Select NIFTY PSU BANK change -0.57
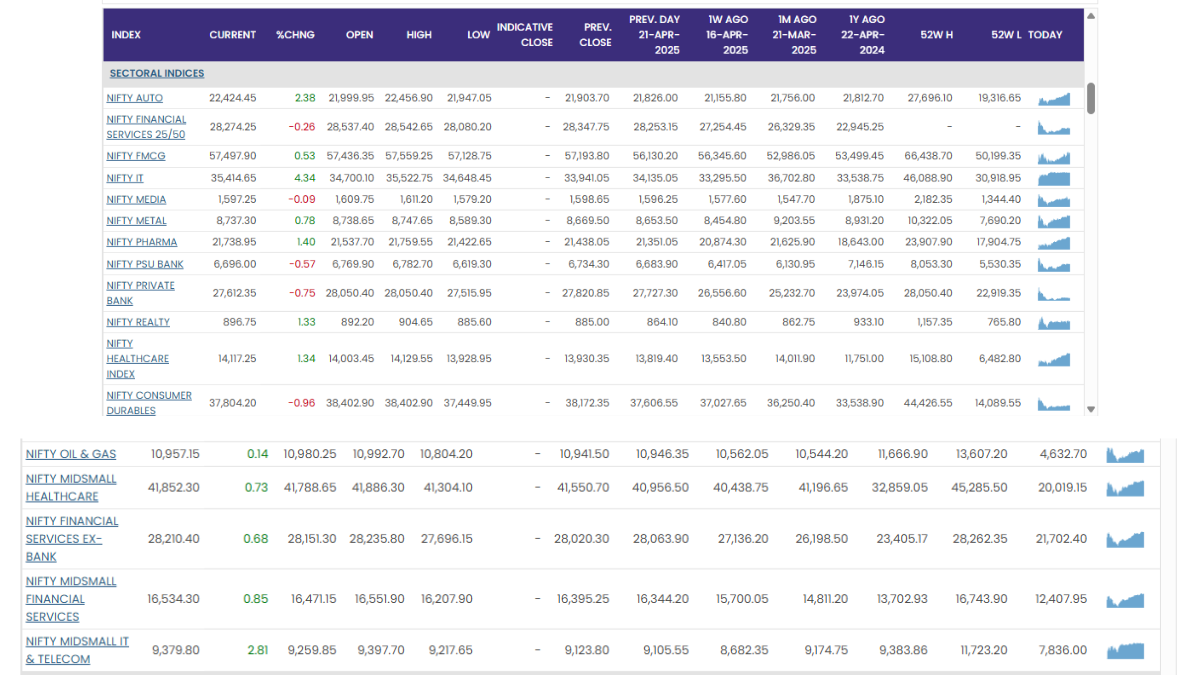 click(x=302, y=264)
